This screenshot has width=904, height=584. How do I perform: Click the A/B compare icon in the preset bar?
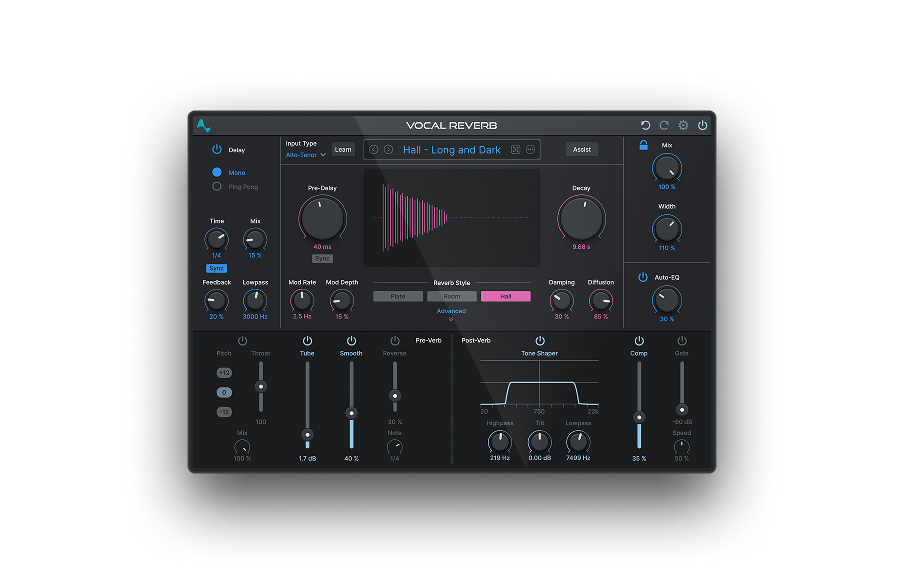pos(515,149)
